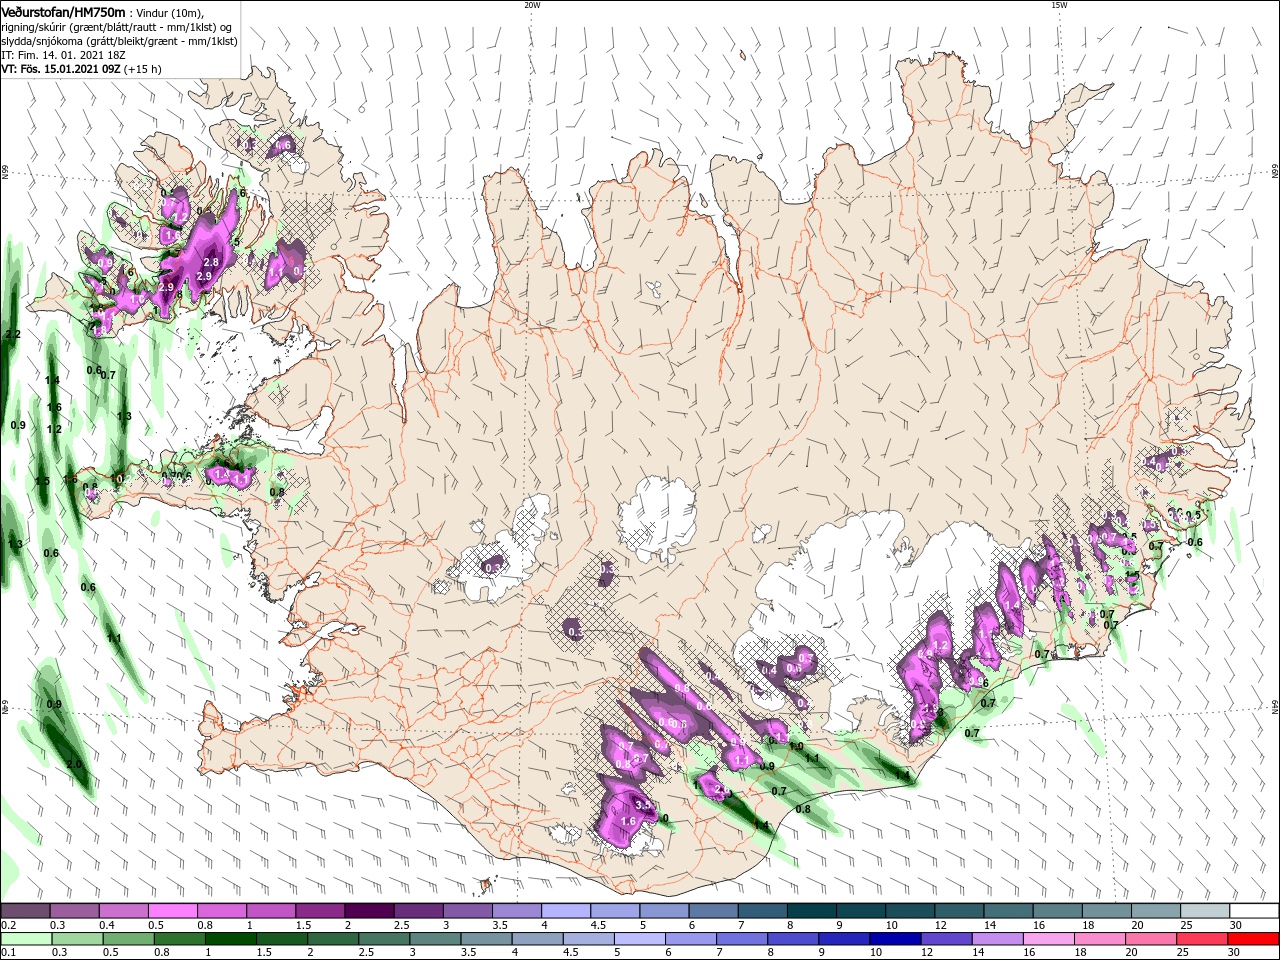Image resolution: width=1280 pixels, height=960 pixels.
Task: Click the lower red-pink swatch labeled 25
Action: pos(1202,939)
